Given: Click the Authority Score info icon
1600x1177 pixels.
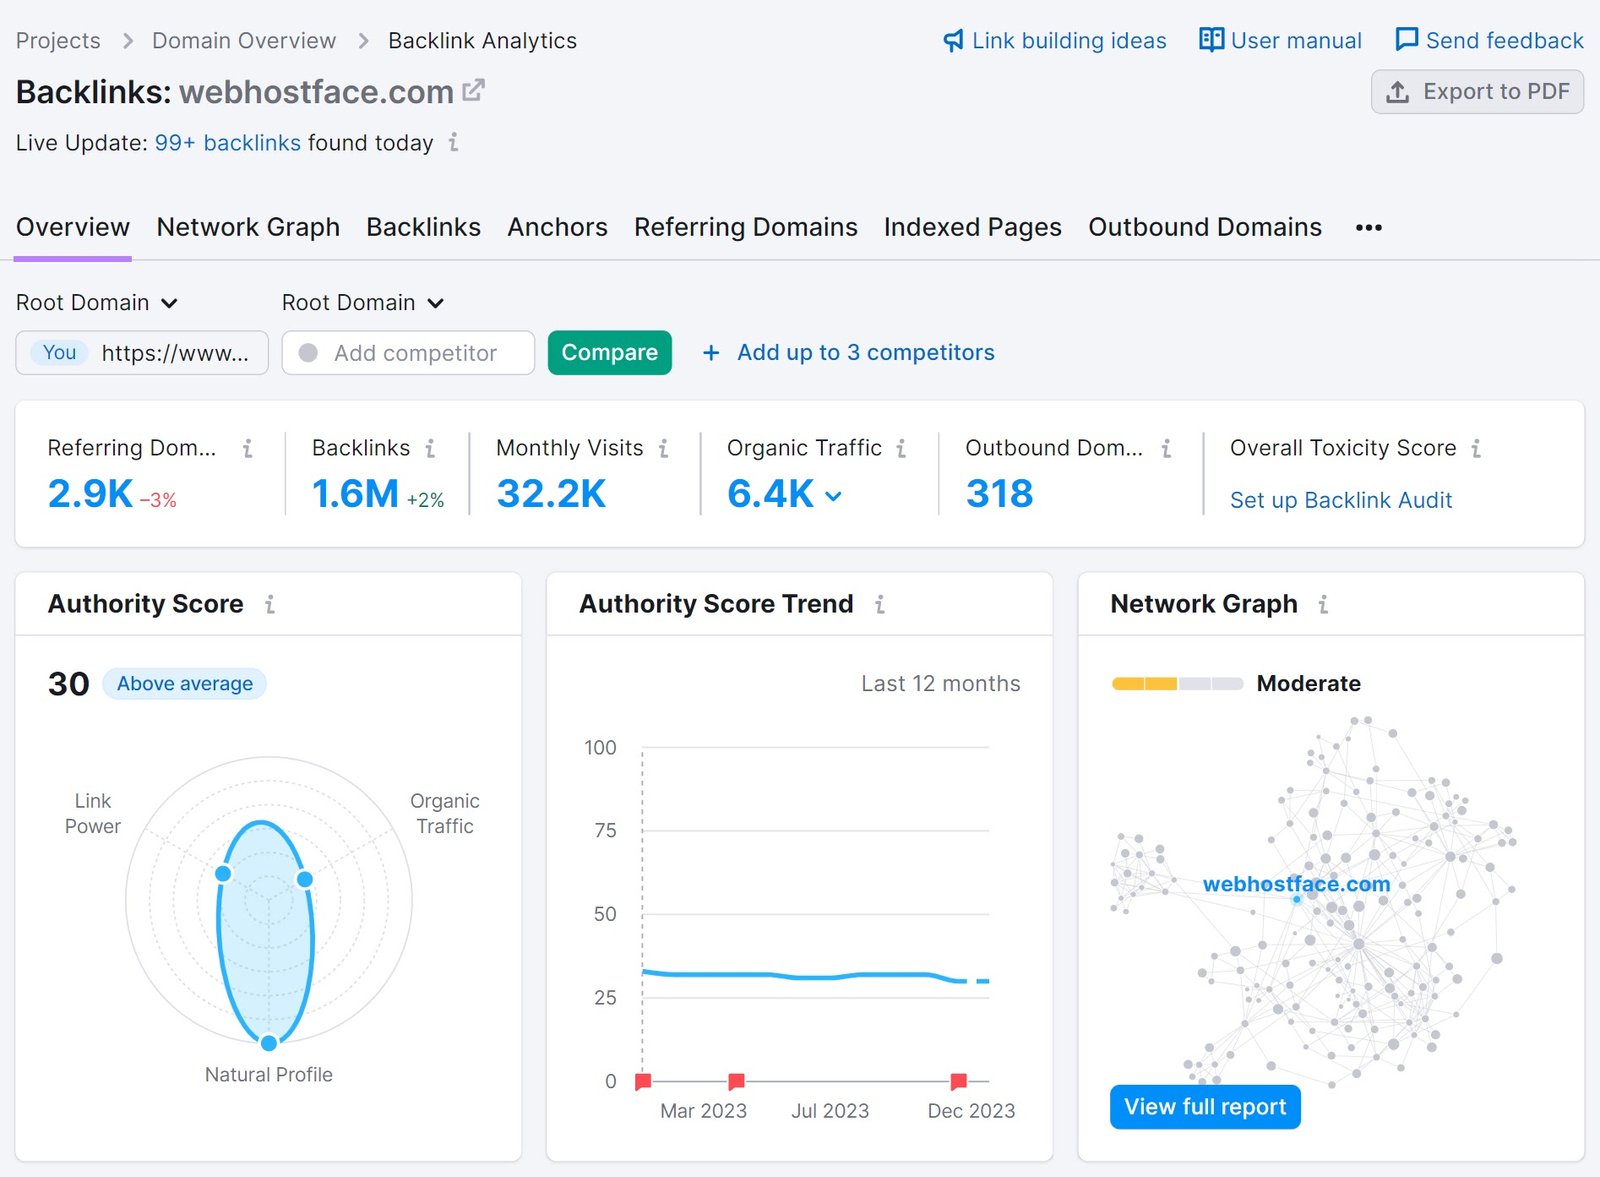Looking at the screenshot, I should [x=270, y=603].
